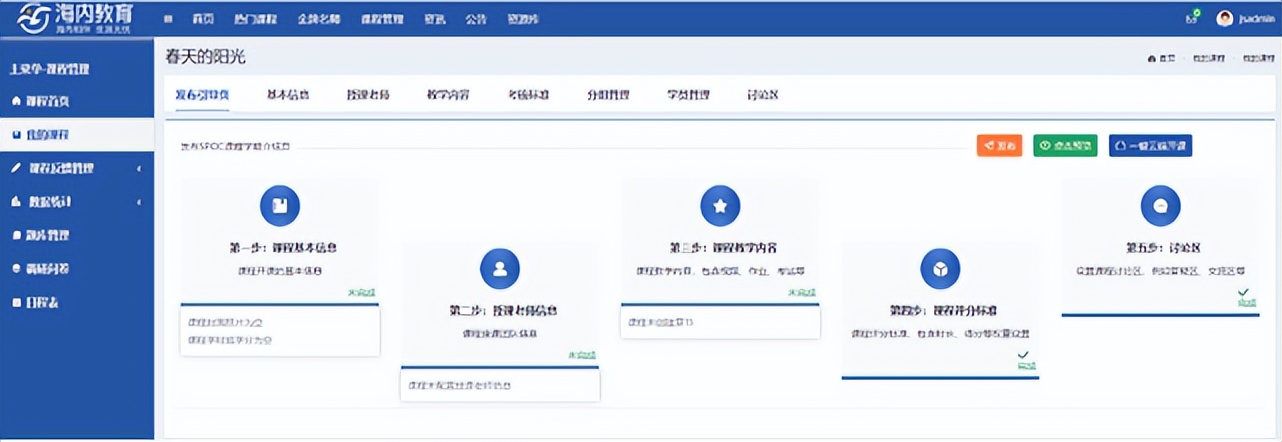Image resolution: width=1282 pixels, height=442 pixels.
Task: Click the step three star icon
Action: click(x=720, y=206)
